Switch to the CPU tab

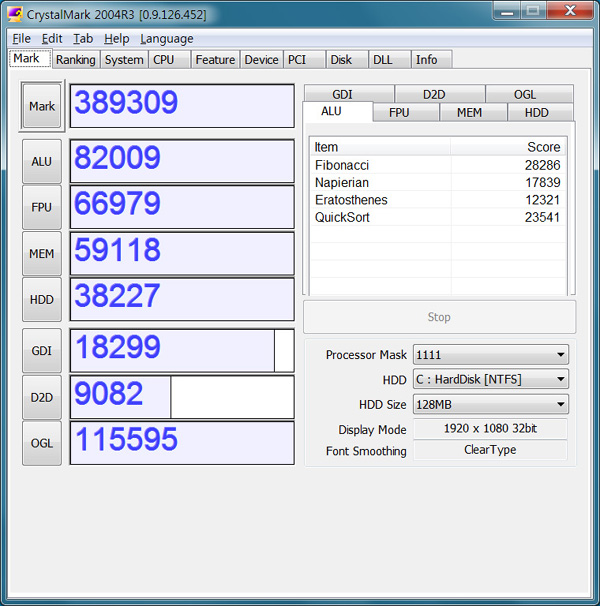point(169,60)
